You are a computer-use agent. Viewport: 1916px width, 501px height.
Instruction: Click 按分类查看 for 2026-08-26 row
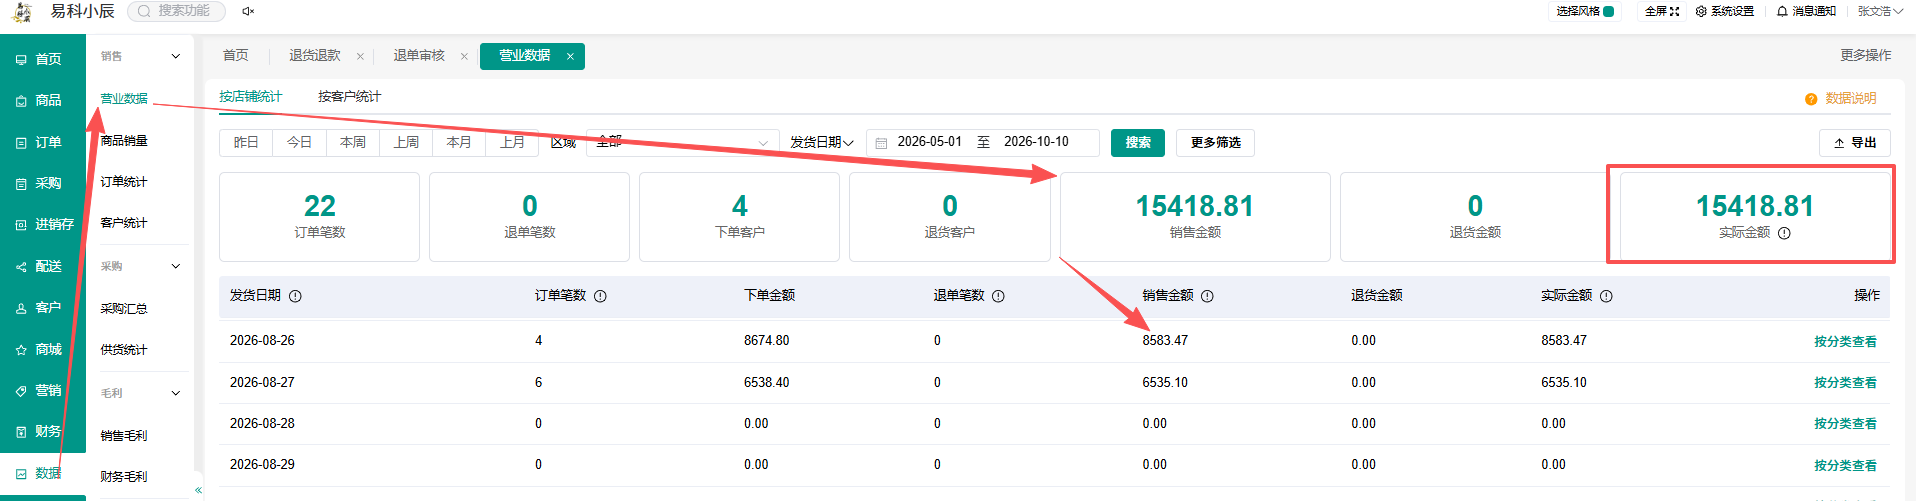coord(1845,341)
